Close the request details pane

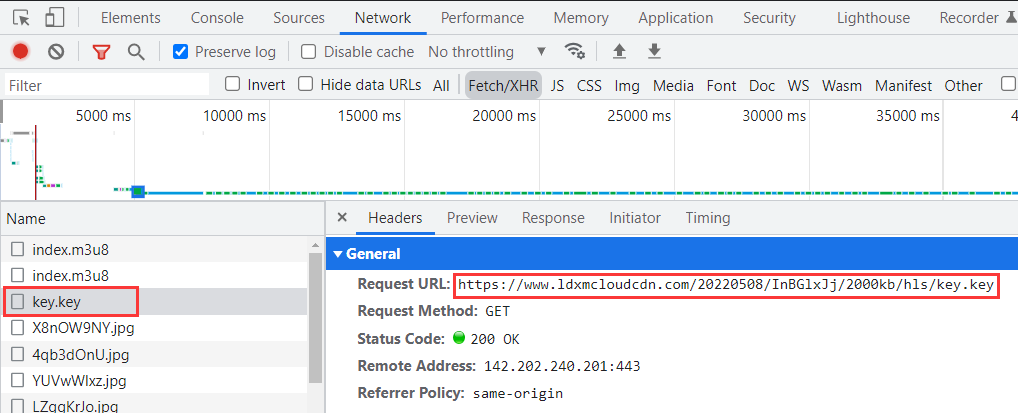coord(342,218)
